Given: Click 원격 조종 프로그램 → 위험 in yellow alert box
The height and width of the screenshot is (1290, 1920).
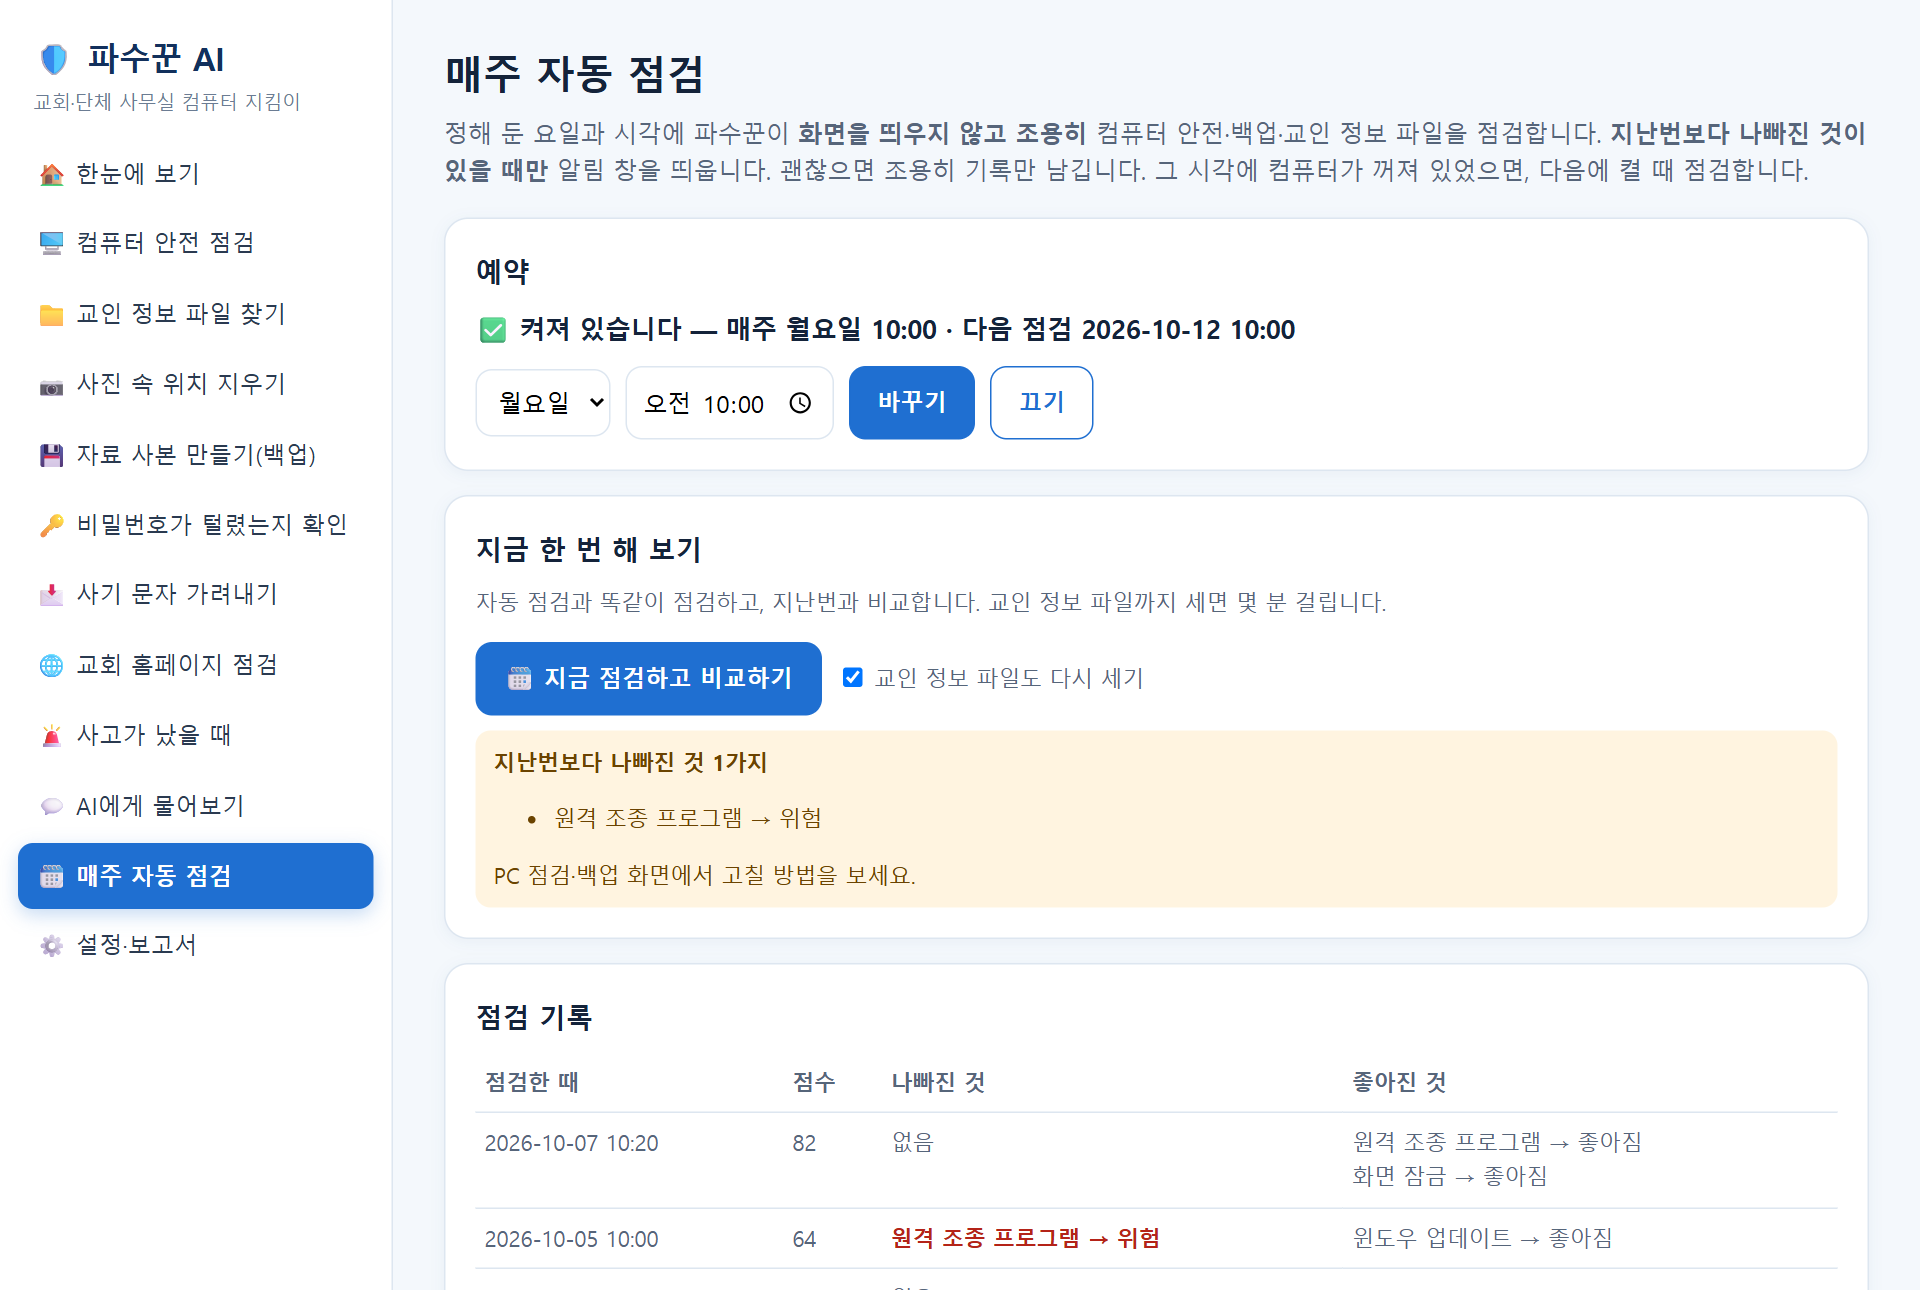Looking at the screenshot, I should click(688, 819).
